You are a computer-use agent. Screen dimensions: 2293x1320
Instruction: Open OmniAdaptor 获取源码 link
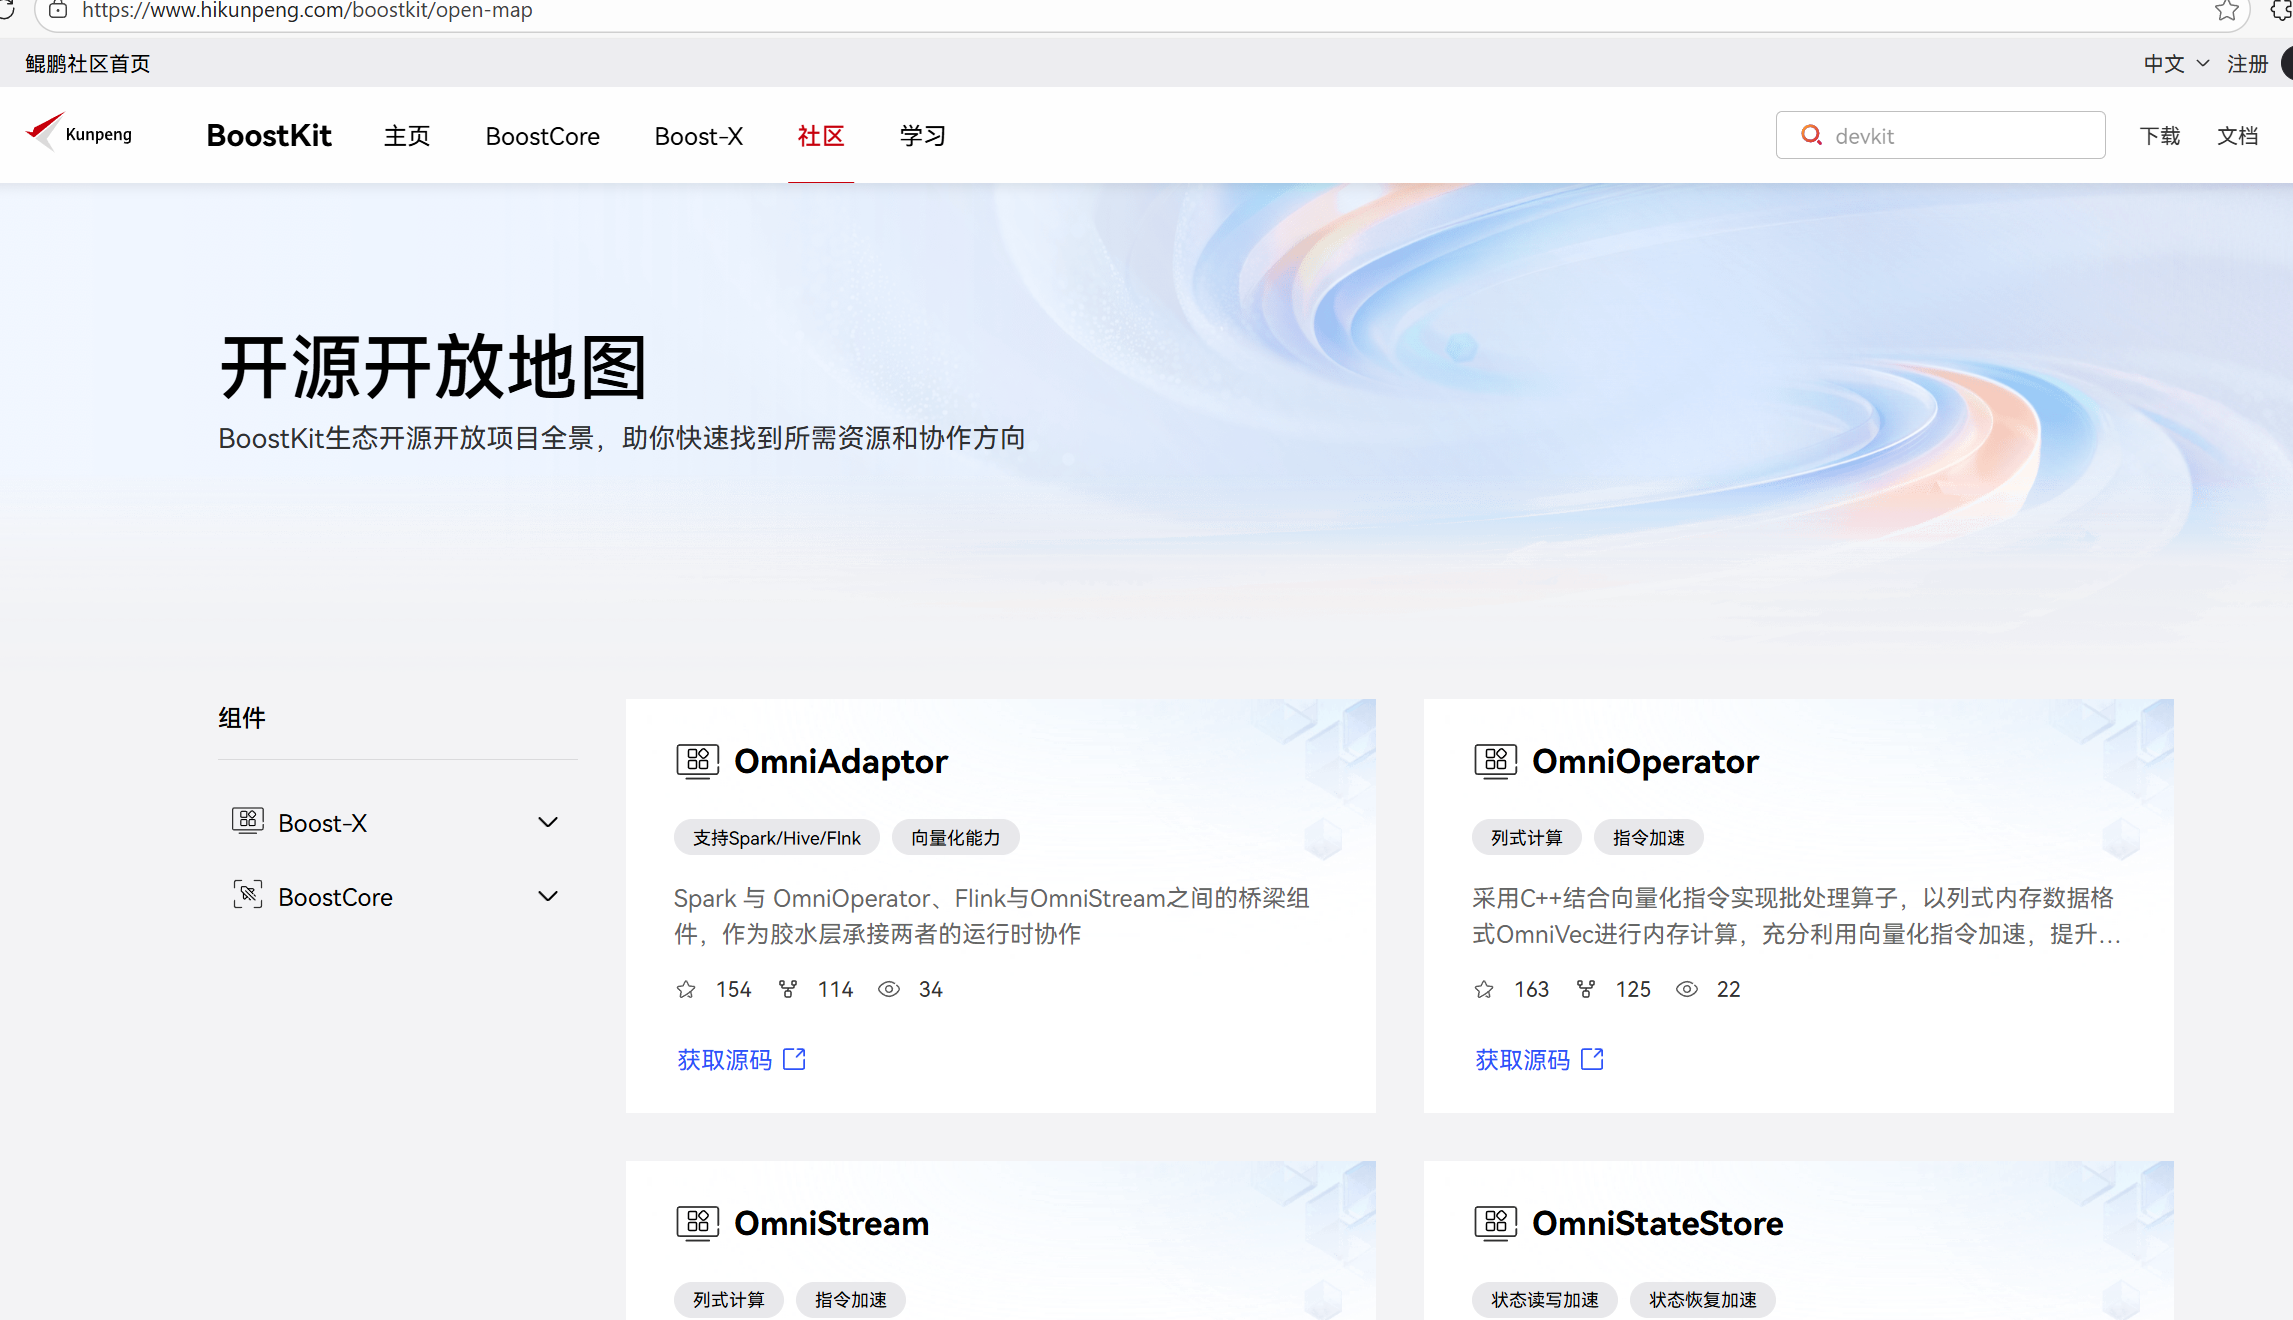click(725, 1059)
